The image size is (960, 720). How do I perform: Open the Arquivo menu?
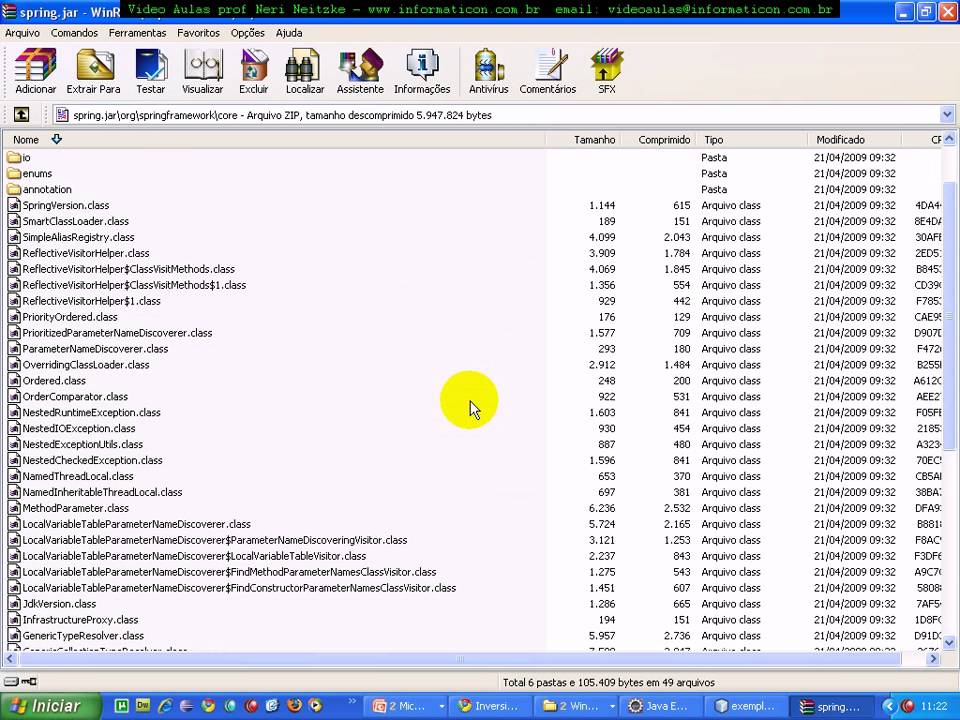22,33
